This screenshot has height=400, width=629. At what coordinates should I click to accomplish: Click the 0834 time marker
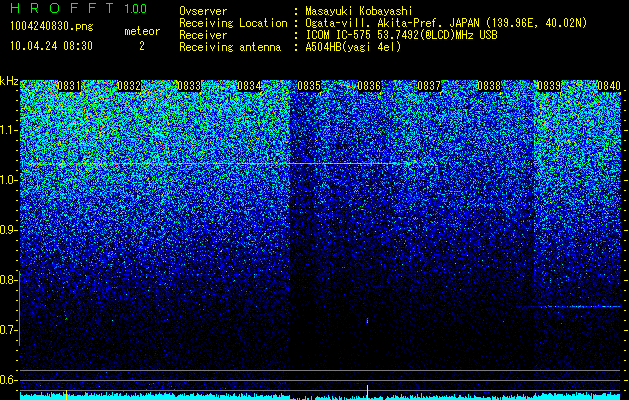pos(249,86)
